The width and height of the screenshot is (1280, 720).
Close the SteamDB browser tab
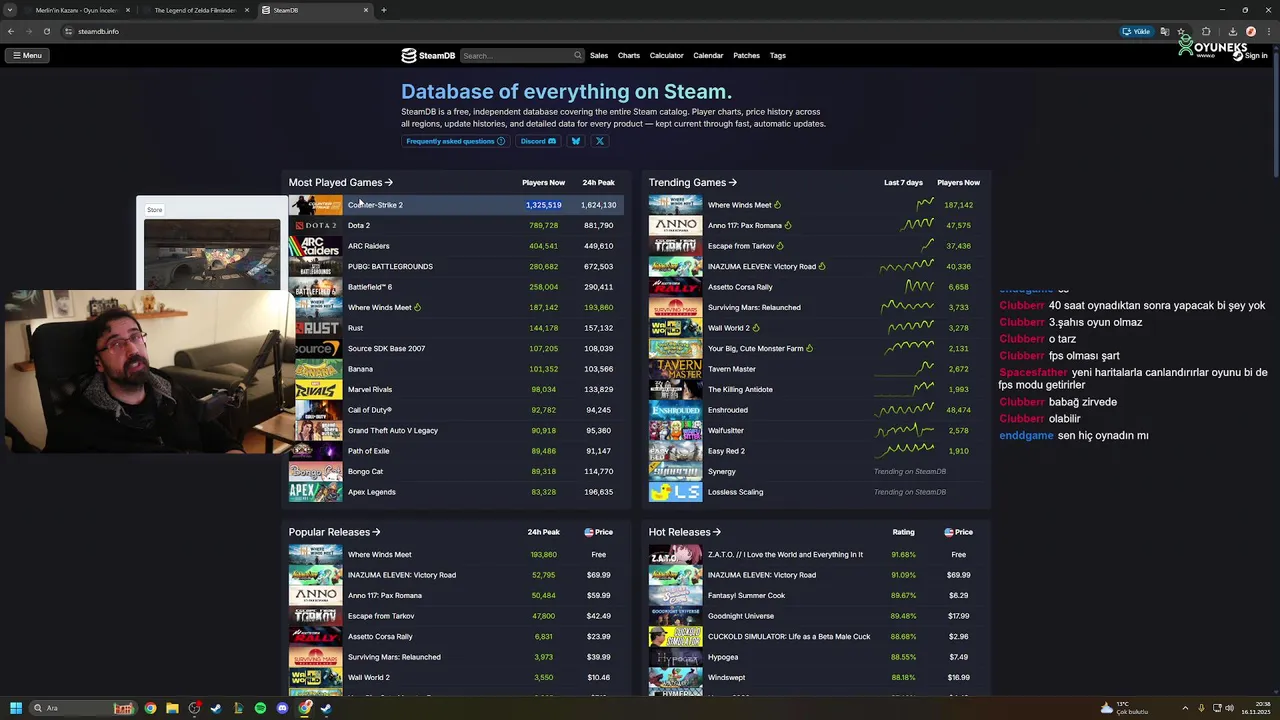coord(366,10)
